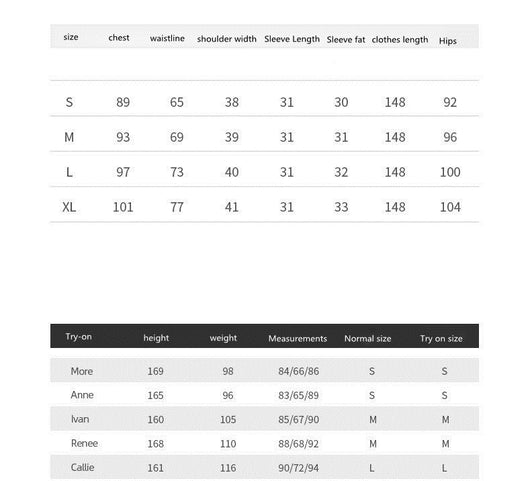Select the "Hips" column header

pyautogui.click(x=448, y=41)
